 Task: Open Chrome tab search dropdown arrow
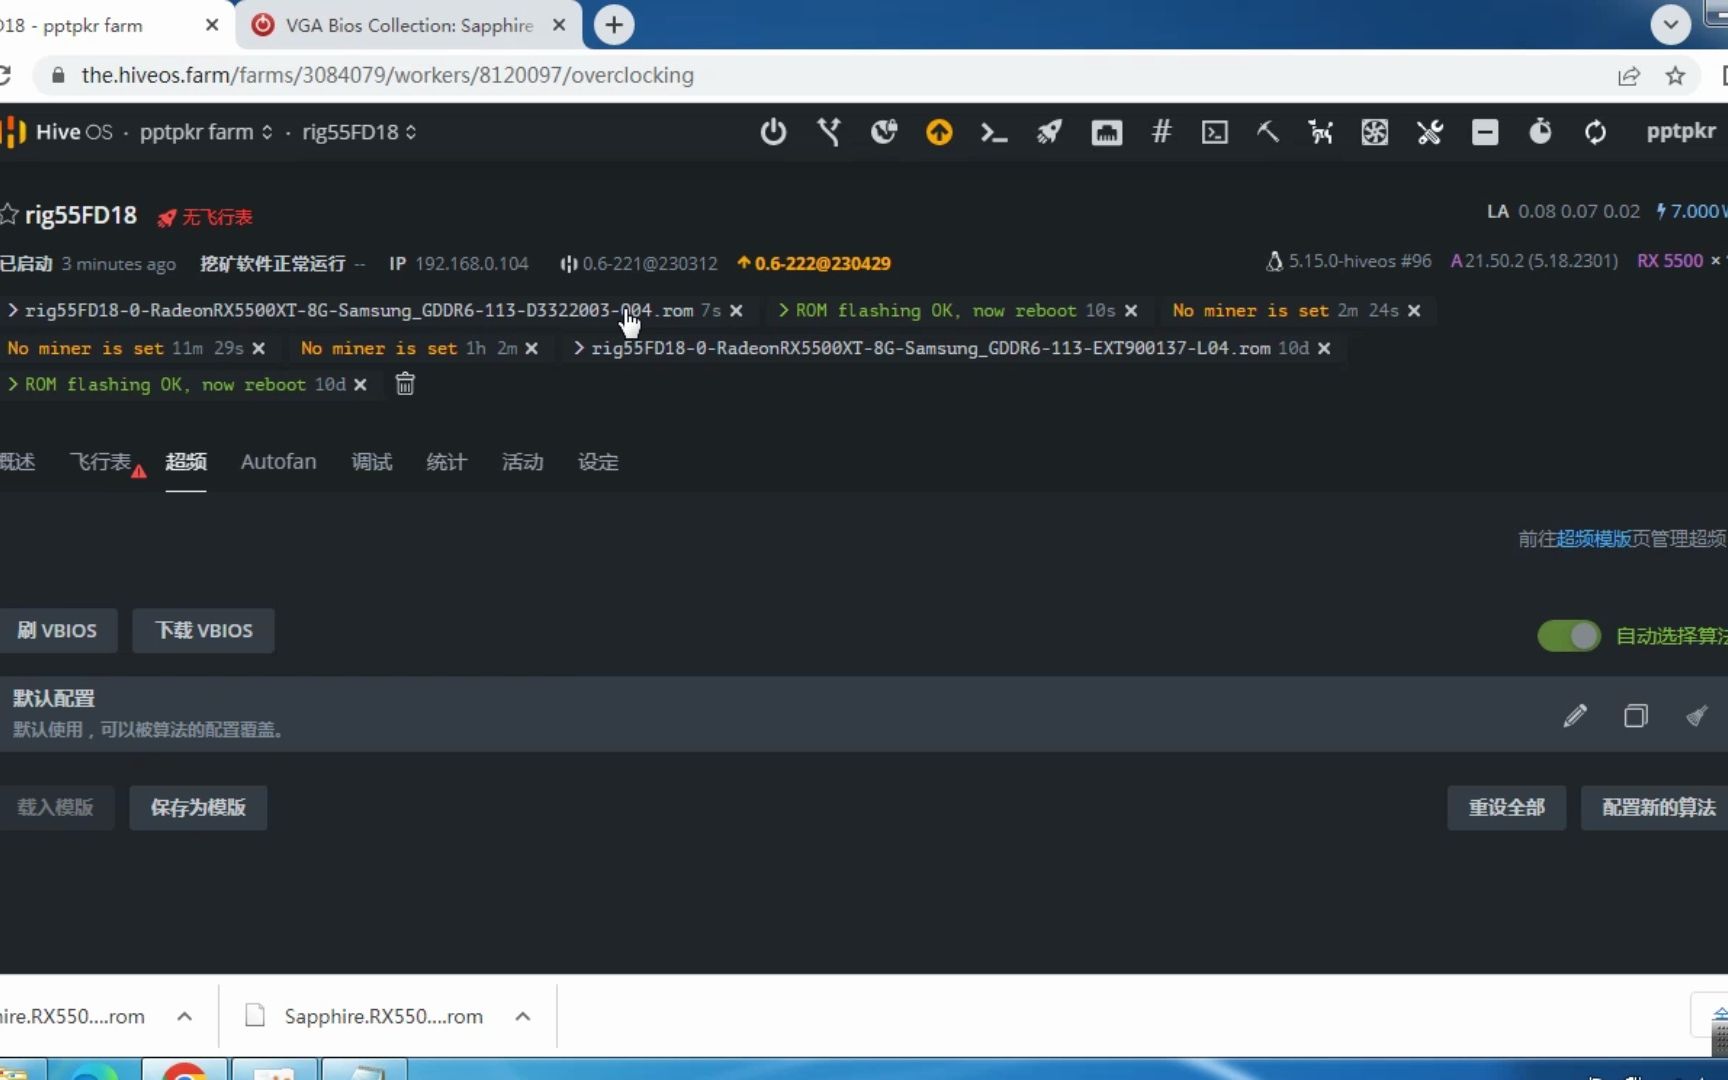coord(1671,24)
